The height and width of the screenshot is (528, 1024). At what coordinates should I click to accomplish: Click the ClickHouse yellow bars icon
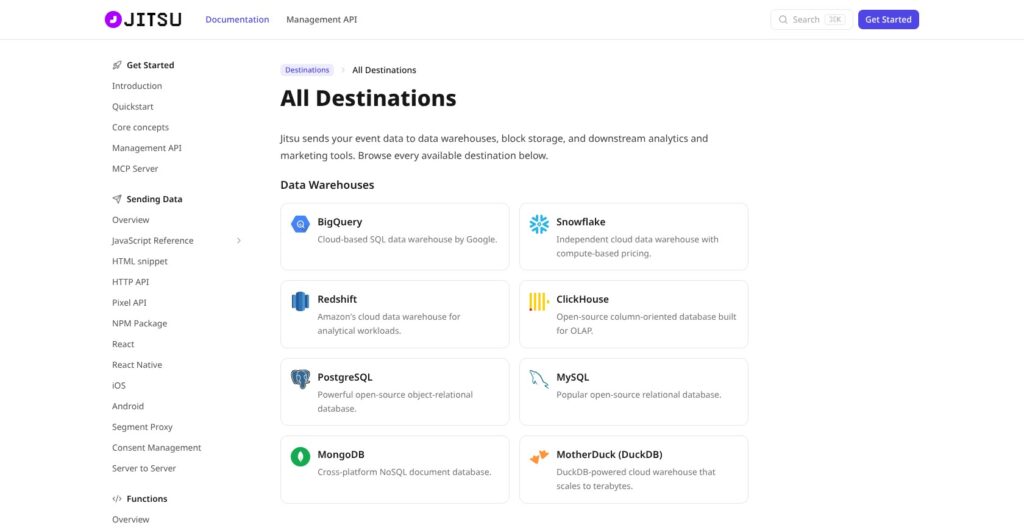click(x=538, y=301)
